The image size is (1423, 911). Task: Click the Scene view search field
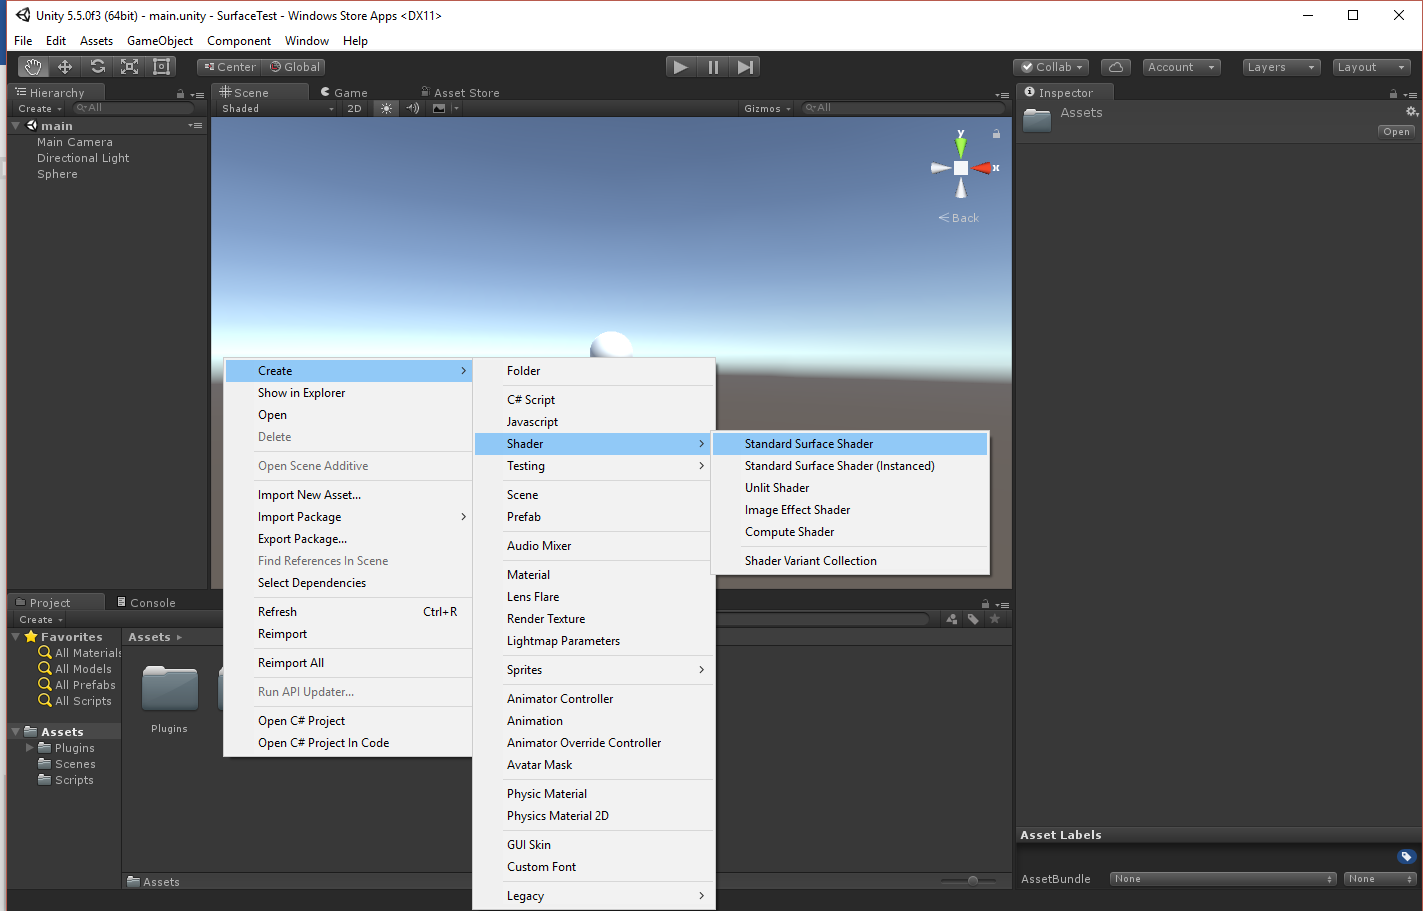[x=904, y=108]
